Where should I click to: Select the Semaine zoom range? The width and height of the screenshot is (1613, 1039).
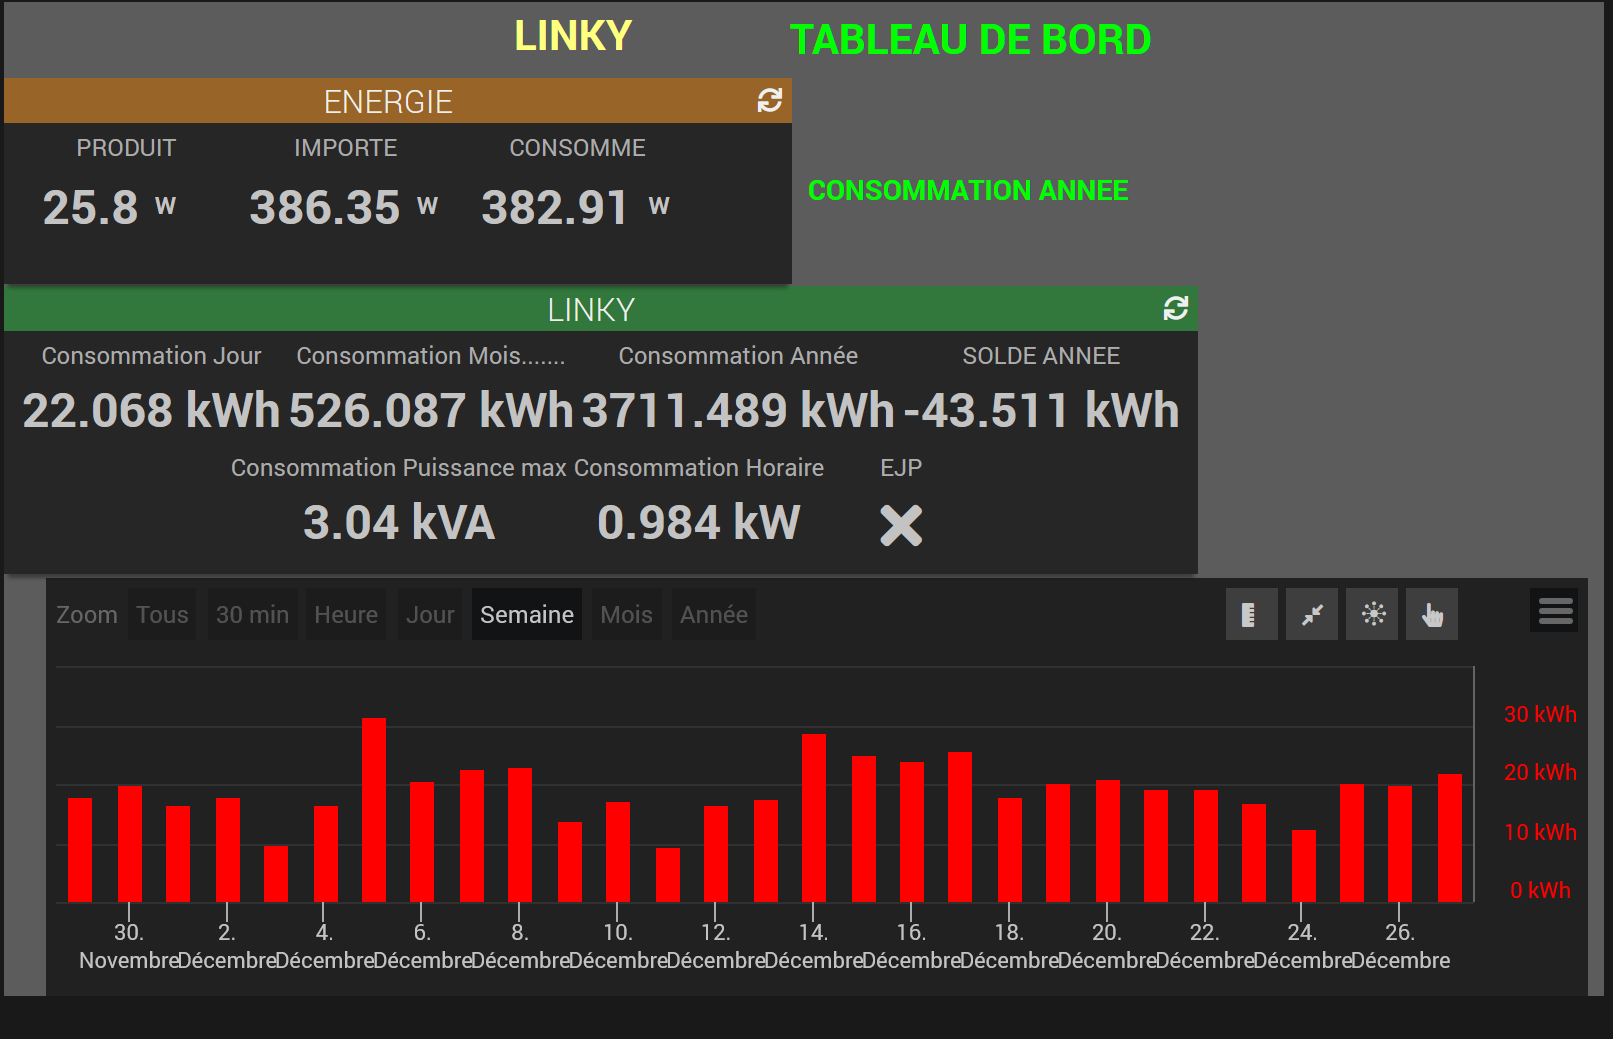coord(526,614)
